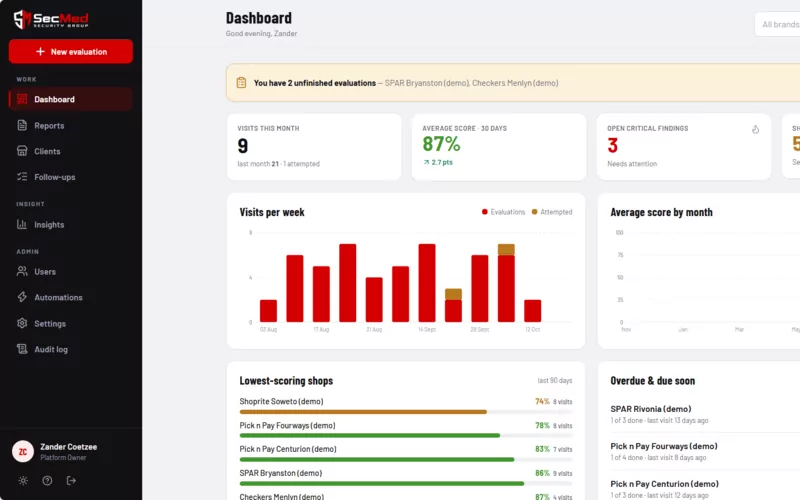
Task: Go to Settings in the sidebar
Action: 71,323
